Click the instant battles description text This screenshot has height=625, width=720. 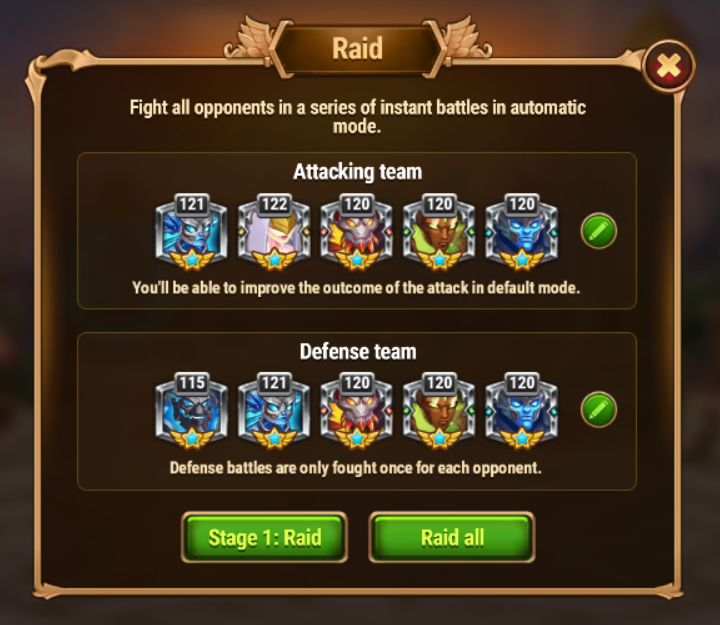(358, 117)
